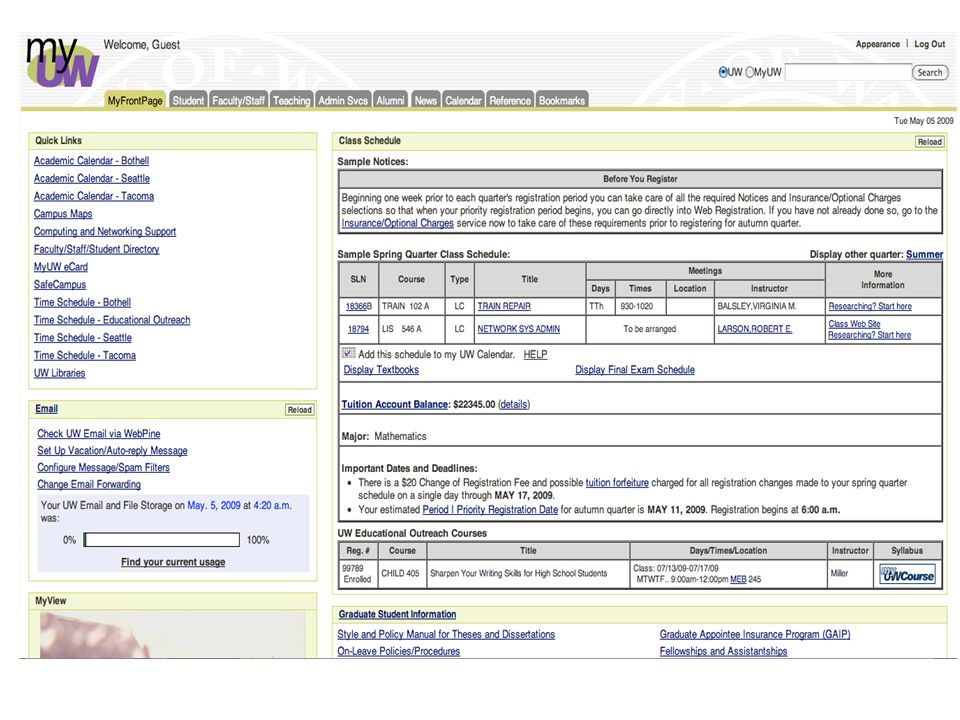Switch to the MyFrontPage tab
Viewport: 960px width, 720px height.
pos(135,100)
